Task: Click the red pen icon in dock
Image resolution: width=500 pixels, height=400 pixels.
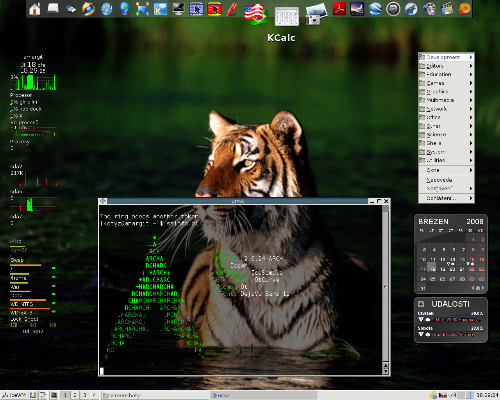Action: [232, 9]
